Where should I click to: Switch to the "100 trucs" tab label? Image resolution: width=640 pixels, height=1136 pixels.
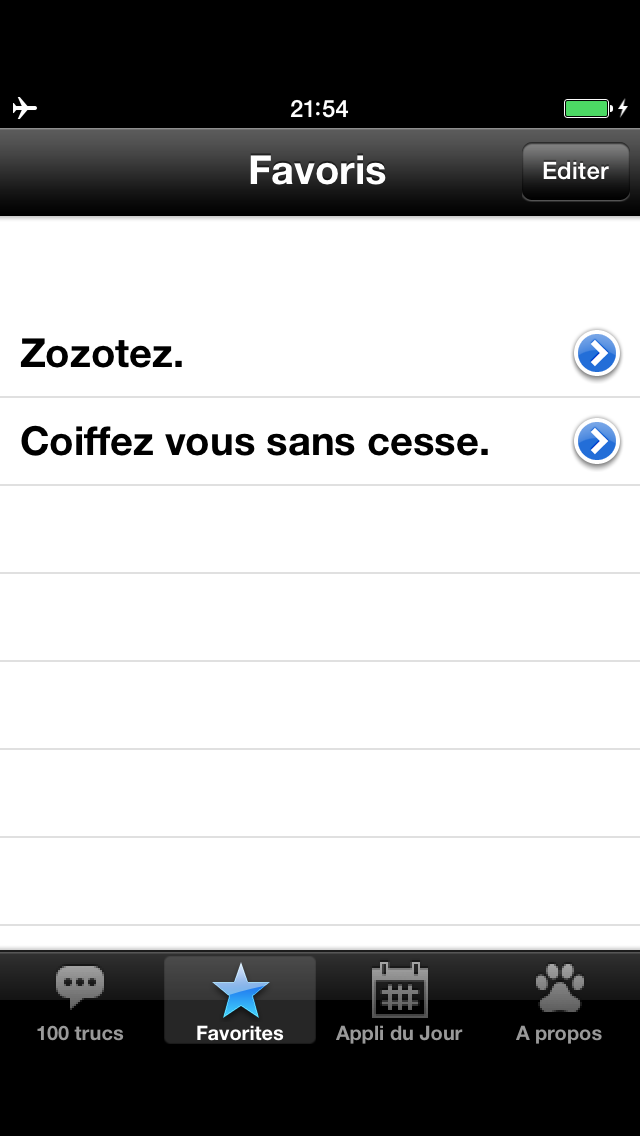pyautogui.click(x=80, y=1033)
